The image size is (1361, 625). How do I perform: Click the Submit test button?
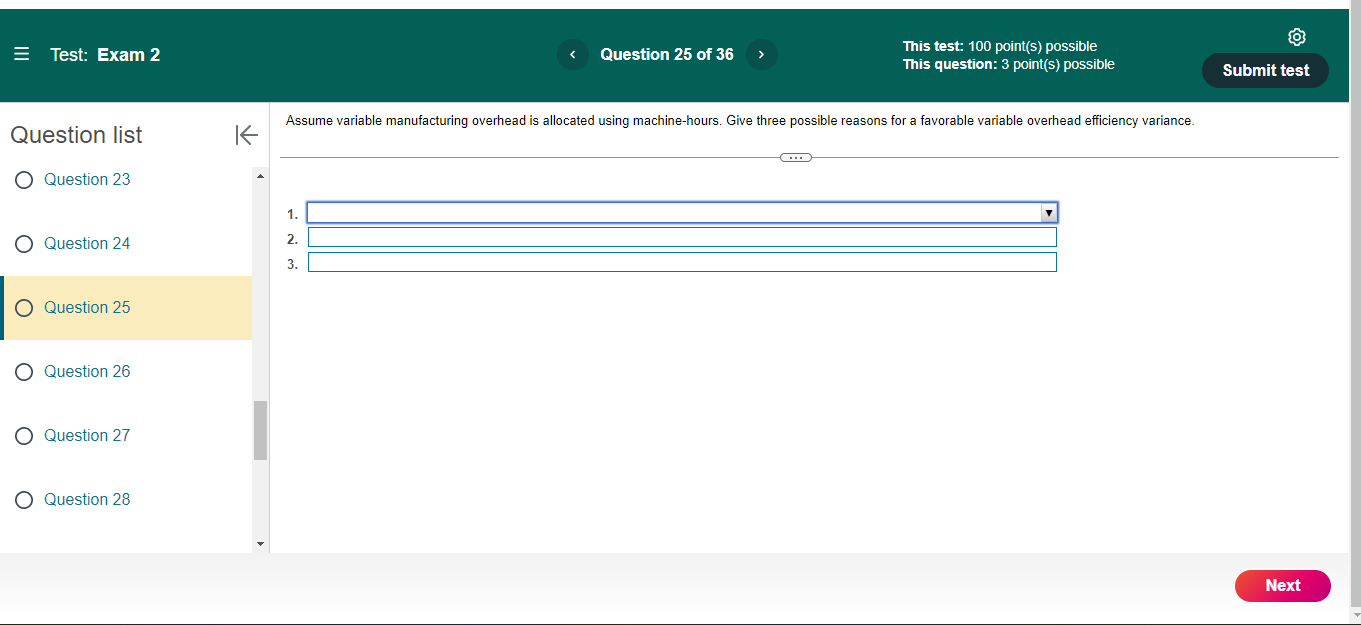(x=1264, y=70)
